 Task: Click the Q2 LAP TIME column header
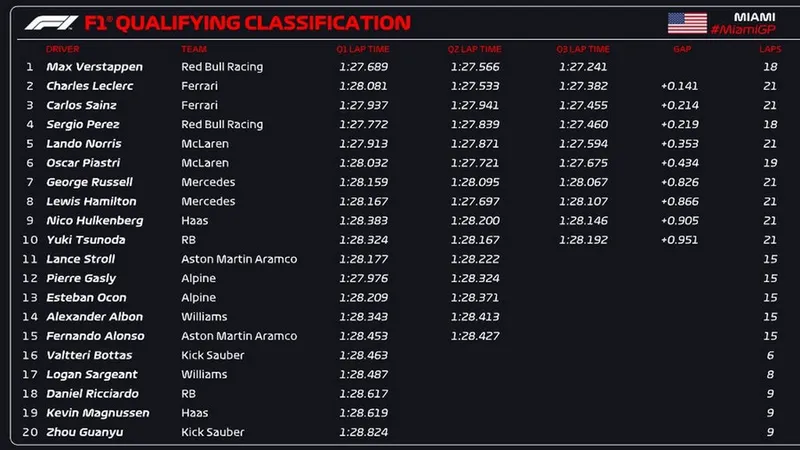point(475,48)
